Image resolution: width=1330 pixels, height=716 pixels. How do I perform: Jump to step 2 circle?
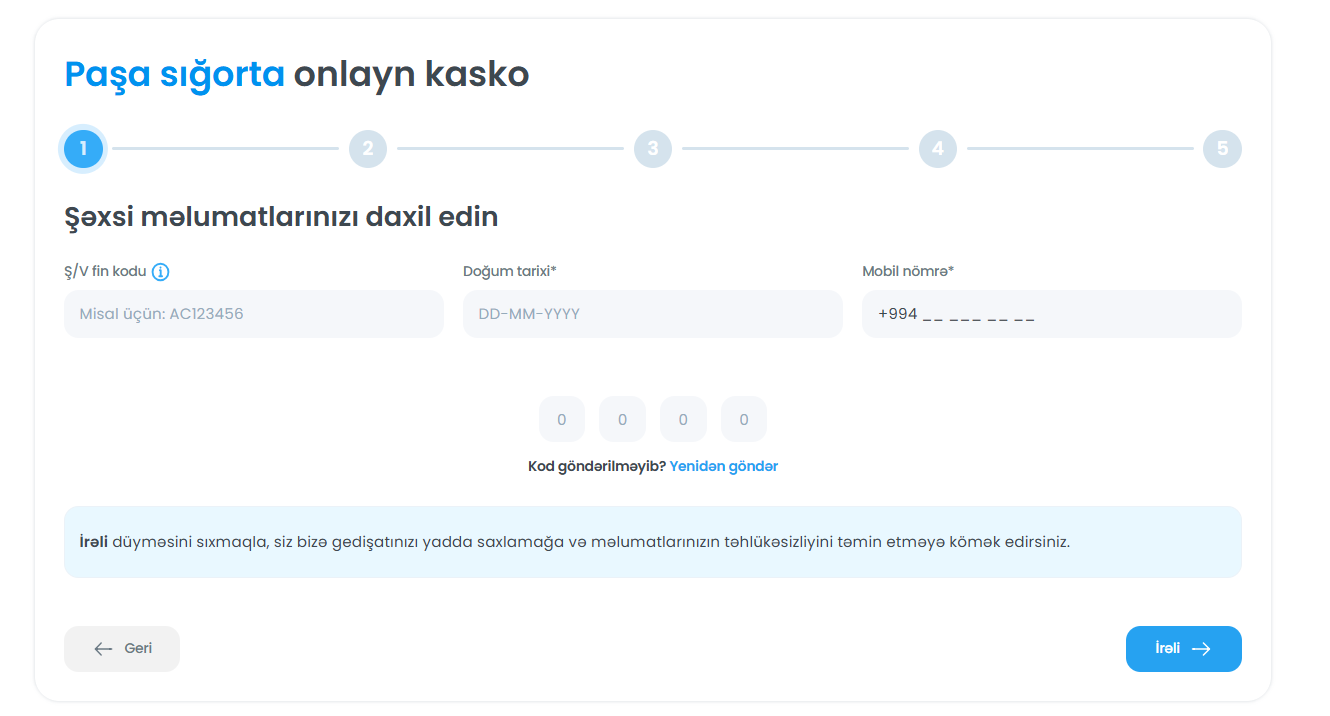[x=368, y=149]
